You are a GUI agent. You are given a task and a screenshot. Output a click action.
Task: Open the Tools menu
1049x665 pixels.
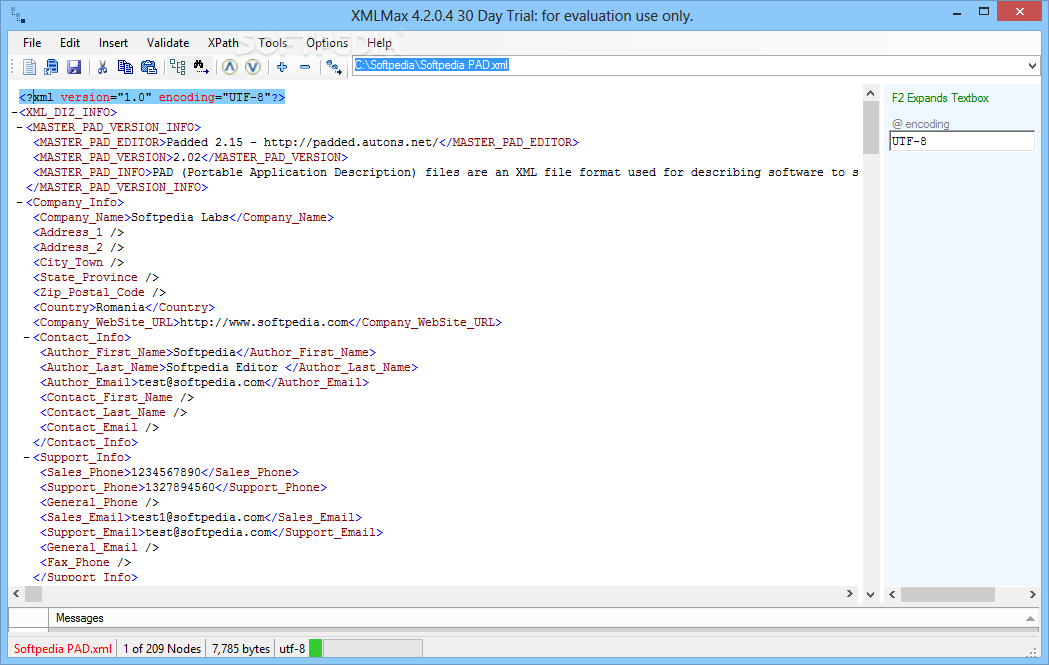273,43
